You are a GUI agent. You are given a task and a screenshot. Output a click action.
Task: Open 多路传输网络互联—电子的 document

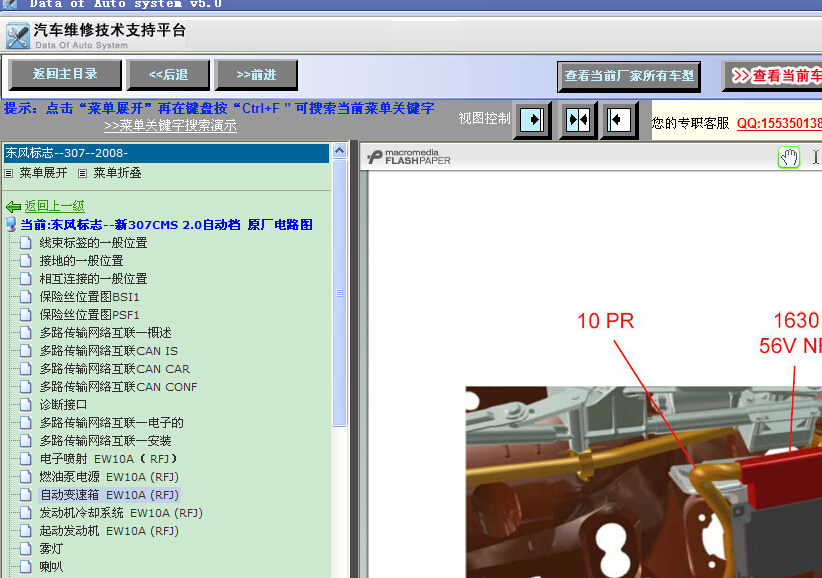point(111,423)
